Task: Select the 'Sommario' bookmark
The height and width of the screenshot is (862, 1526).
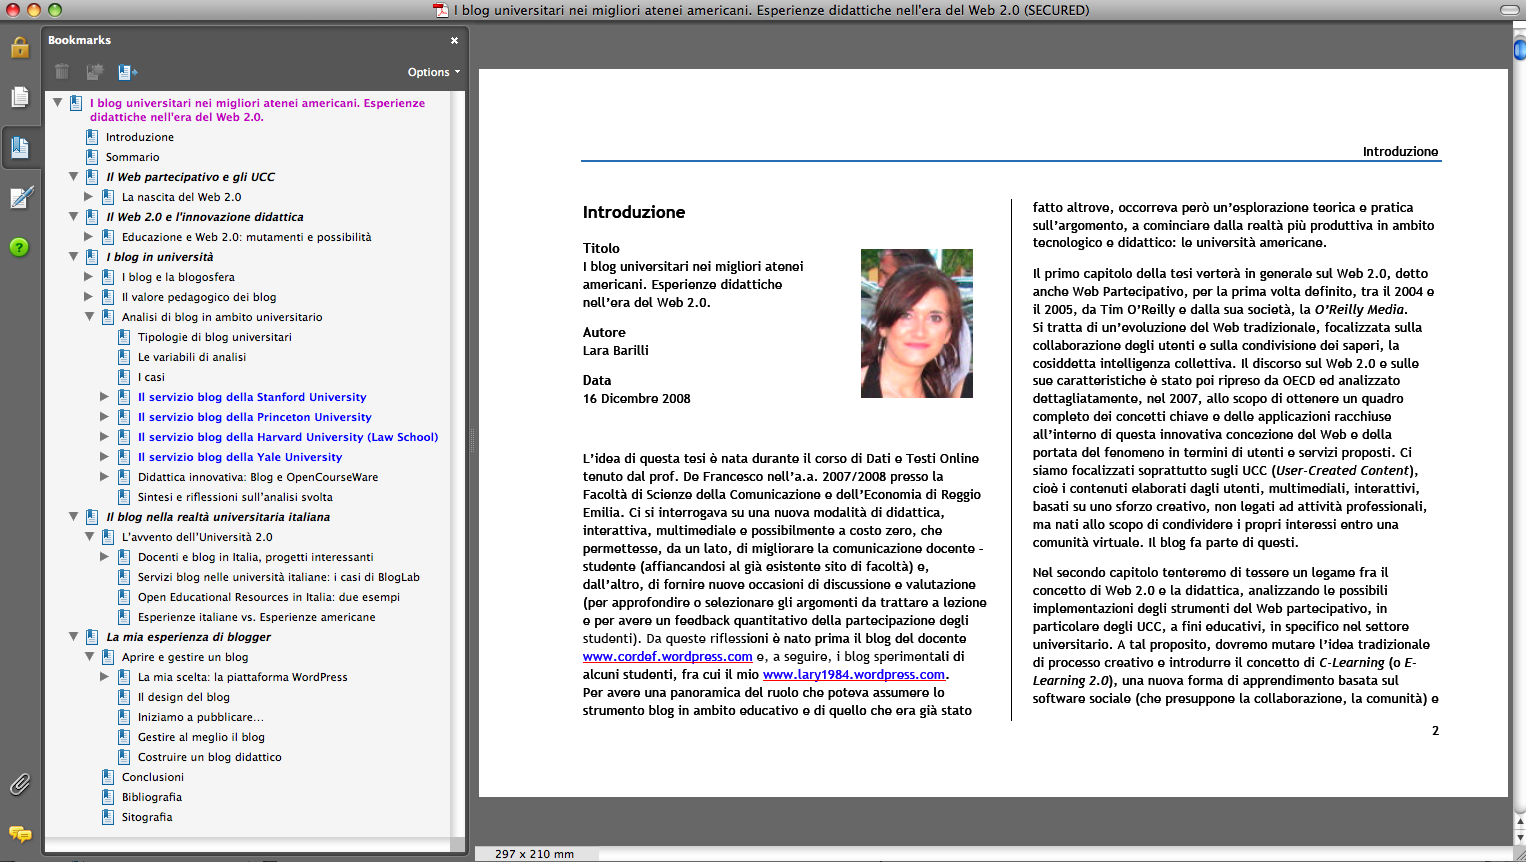Action: [132, 157]
